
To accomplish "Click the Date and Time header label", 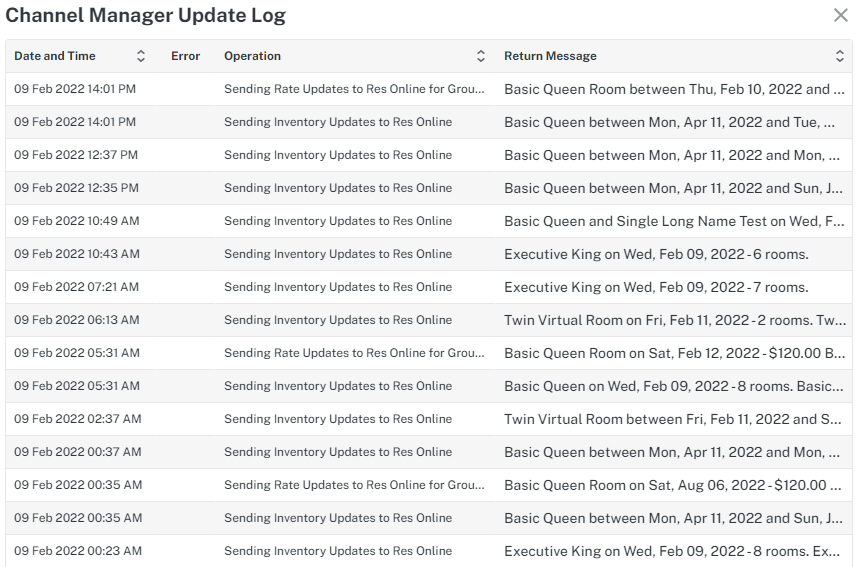I will (55, 56).
